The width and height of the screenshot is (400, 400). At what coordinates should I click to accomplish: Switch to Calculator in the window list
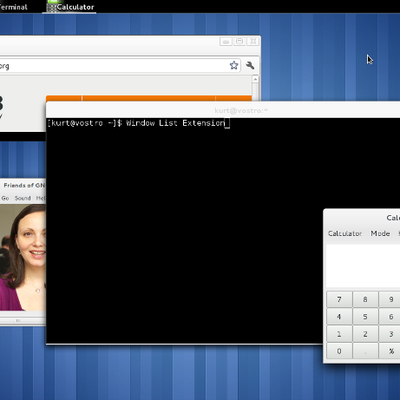pos(70,7)
